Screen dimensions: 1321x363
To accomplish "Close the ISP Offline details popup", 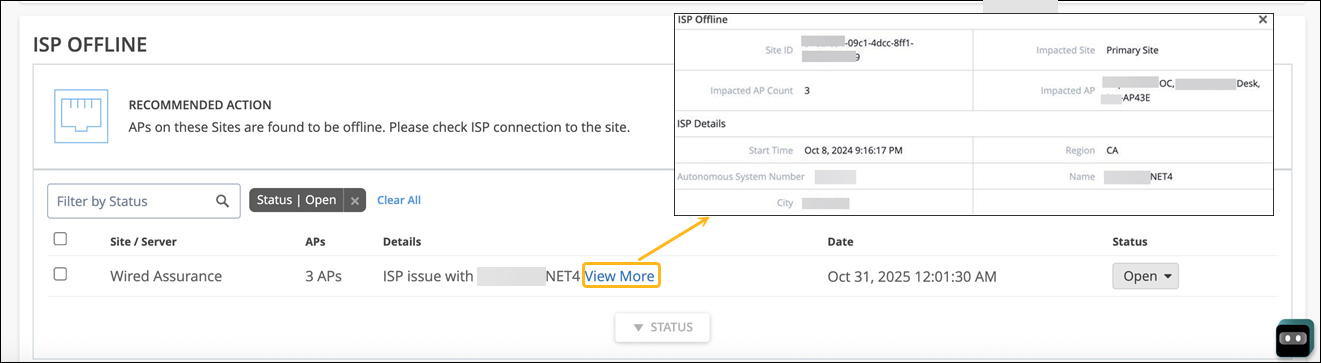I will point(1263,19).
